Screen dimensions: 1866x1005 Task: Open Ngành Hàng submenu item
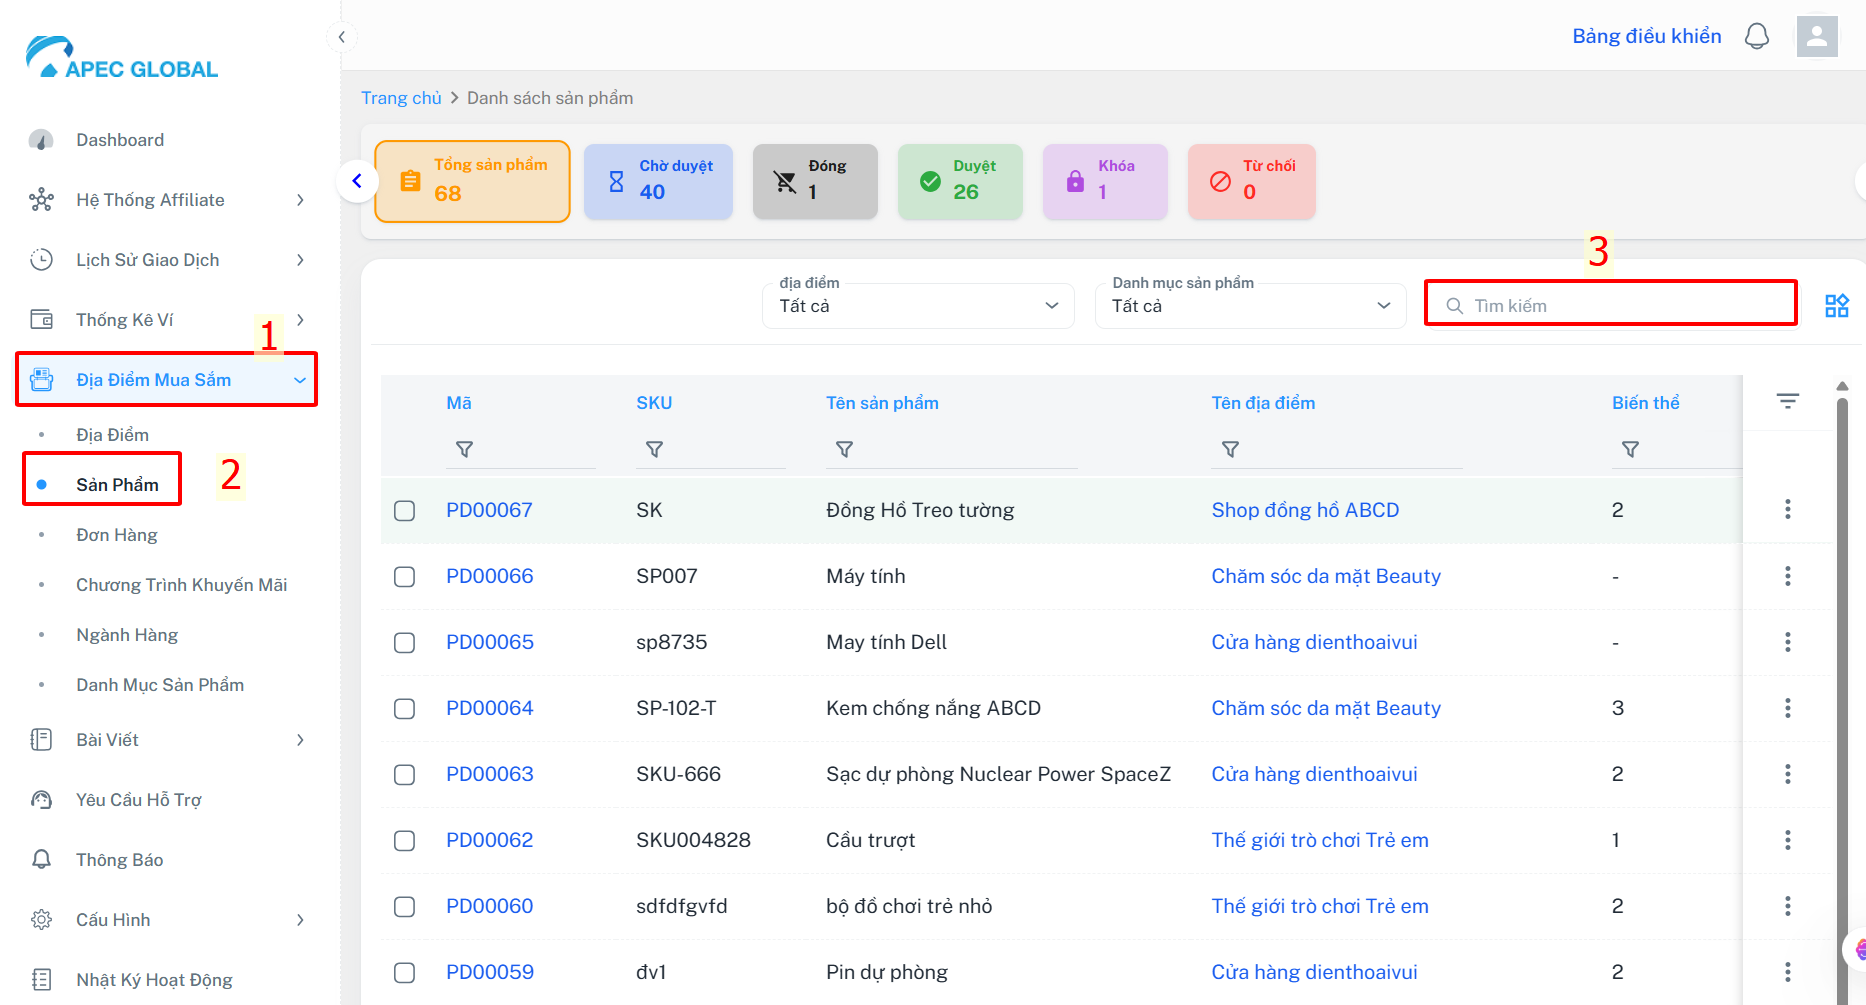pyautogui.click(x=127, y=635)
